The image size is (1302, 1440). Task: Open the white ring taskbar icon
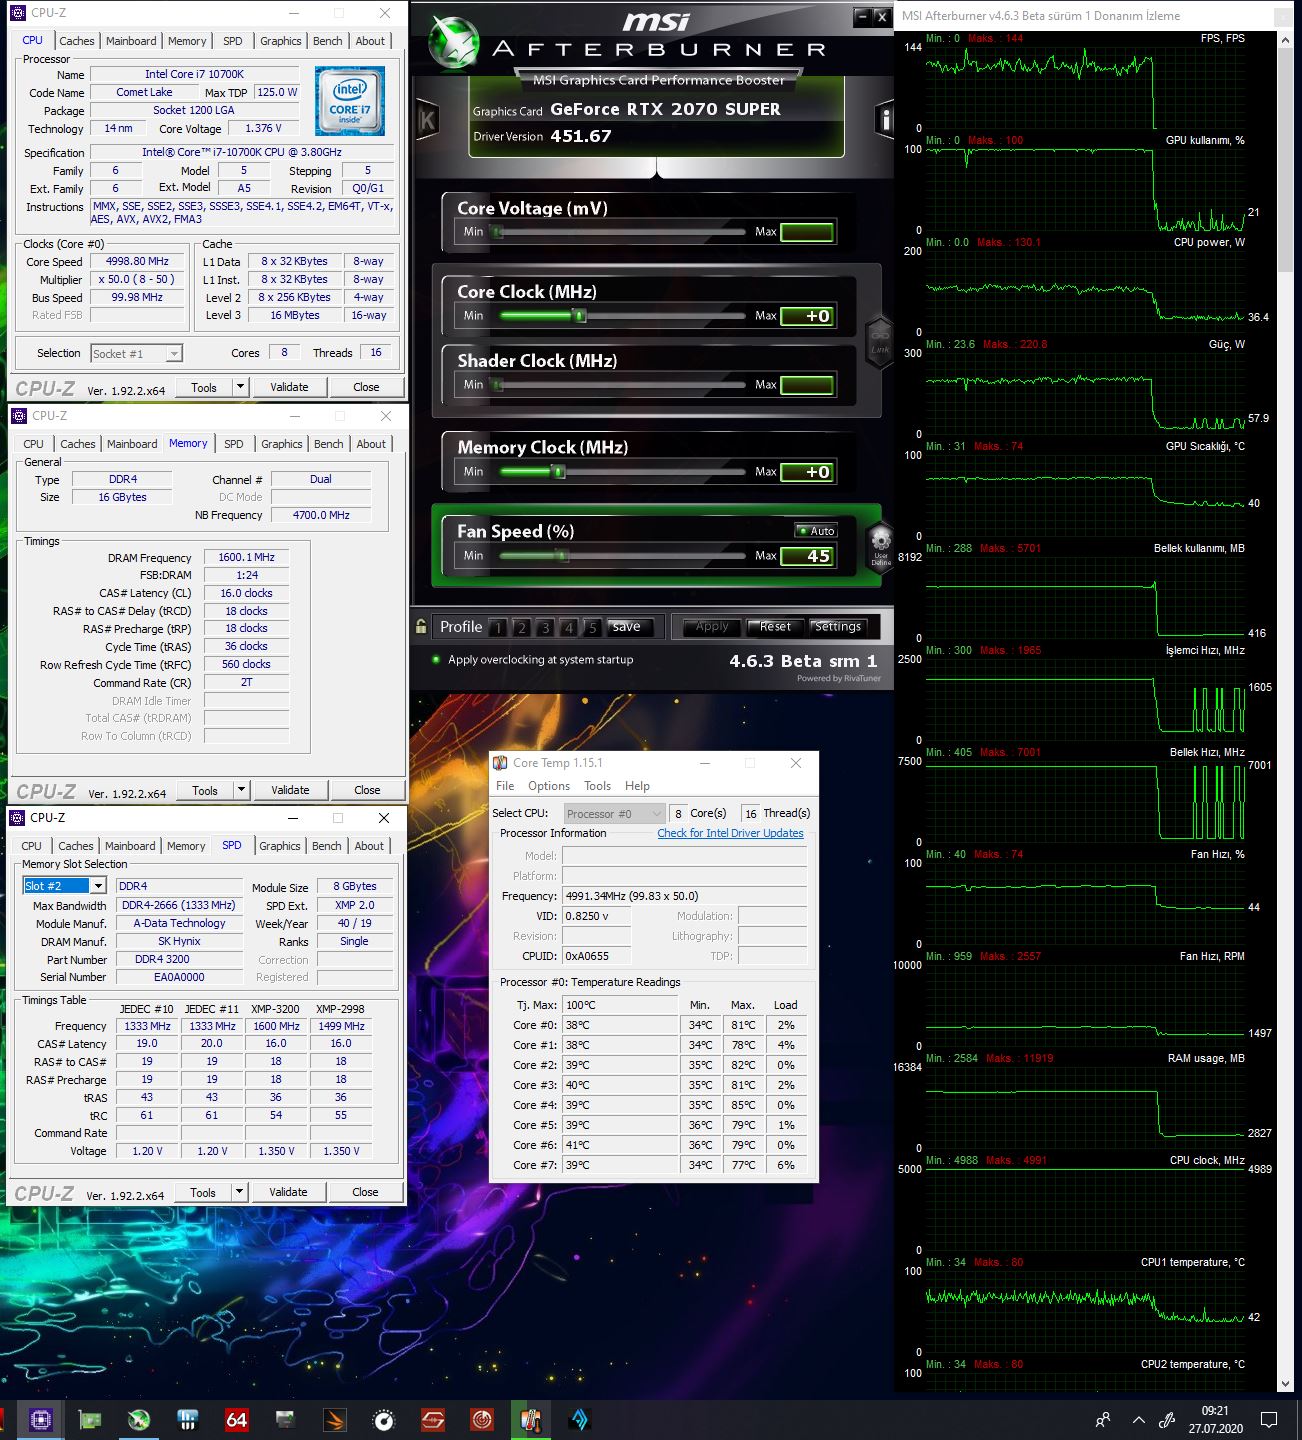click(x=384, y=1419)
